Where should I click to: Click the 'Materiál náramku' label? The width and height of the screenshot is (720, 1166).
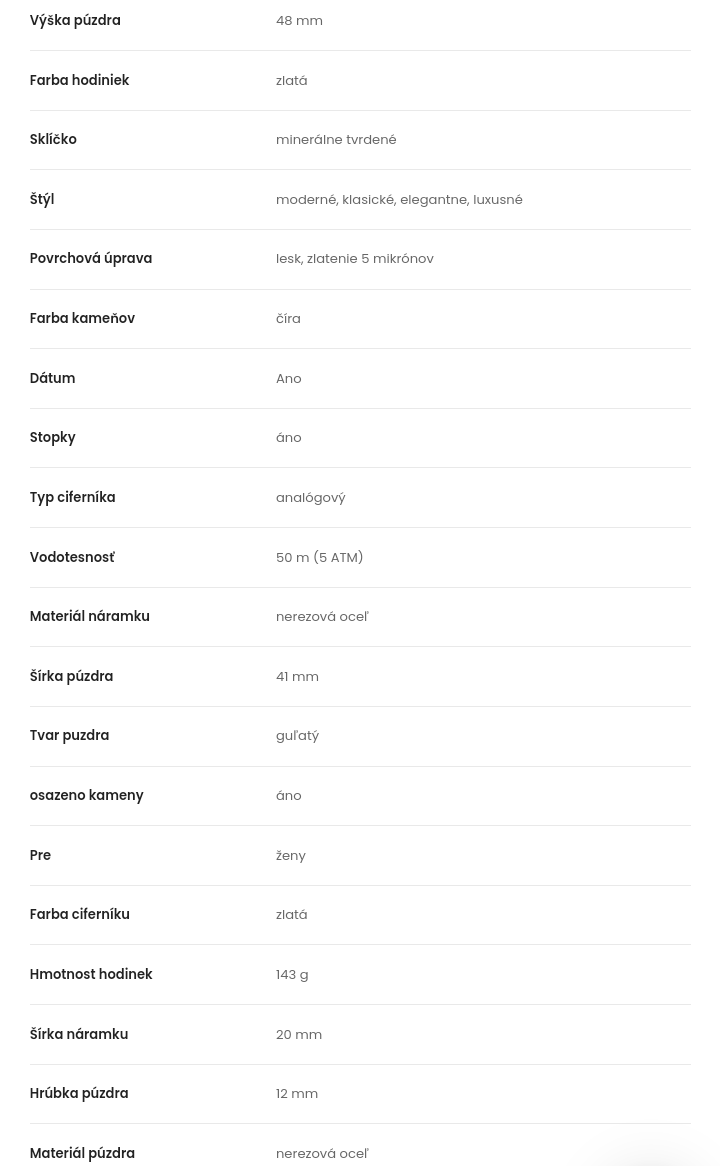tap(89, 616)
